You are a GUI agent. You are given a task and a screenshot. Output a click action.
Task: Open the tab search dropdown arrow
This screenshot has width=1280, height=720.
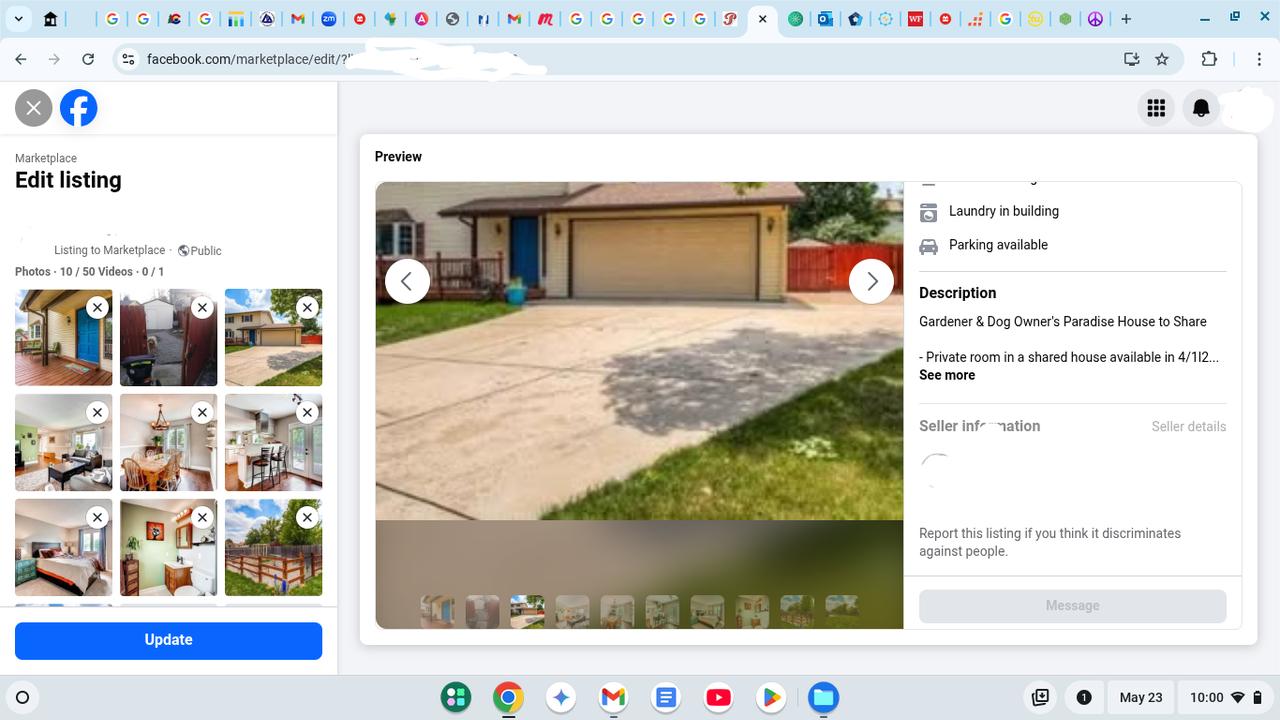(x=18, y=19)
